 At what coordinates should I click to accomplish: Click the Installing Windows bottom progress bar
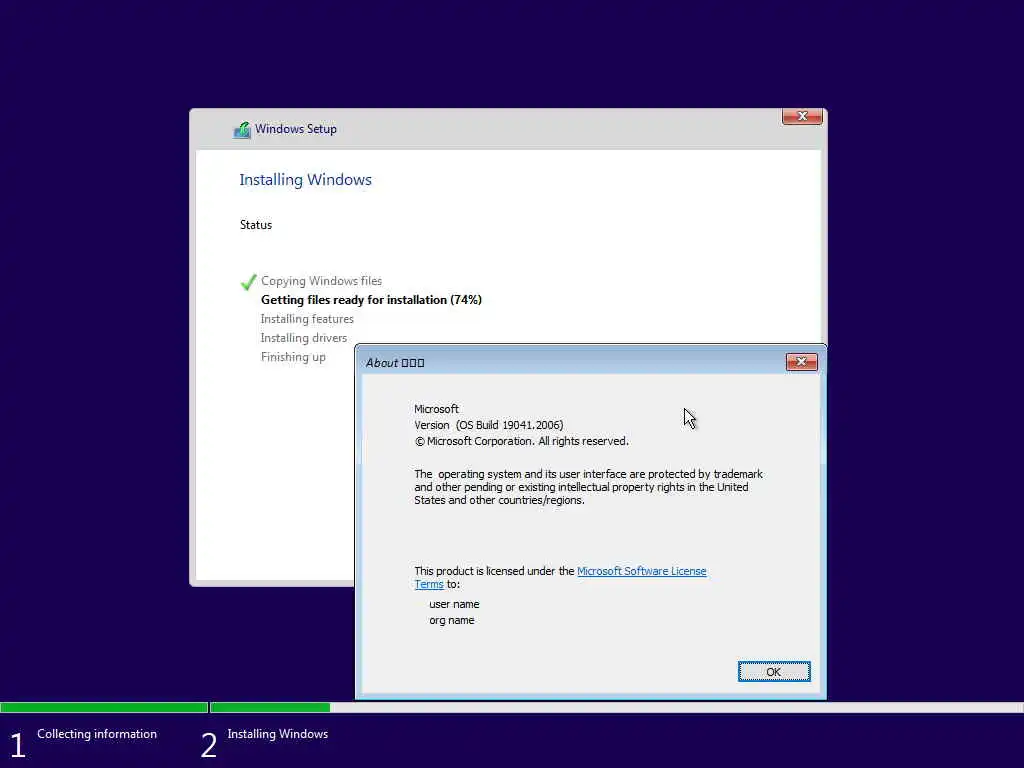[616, 707]
